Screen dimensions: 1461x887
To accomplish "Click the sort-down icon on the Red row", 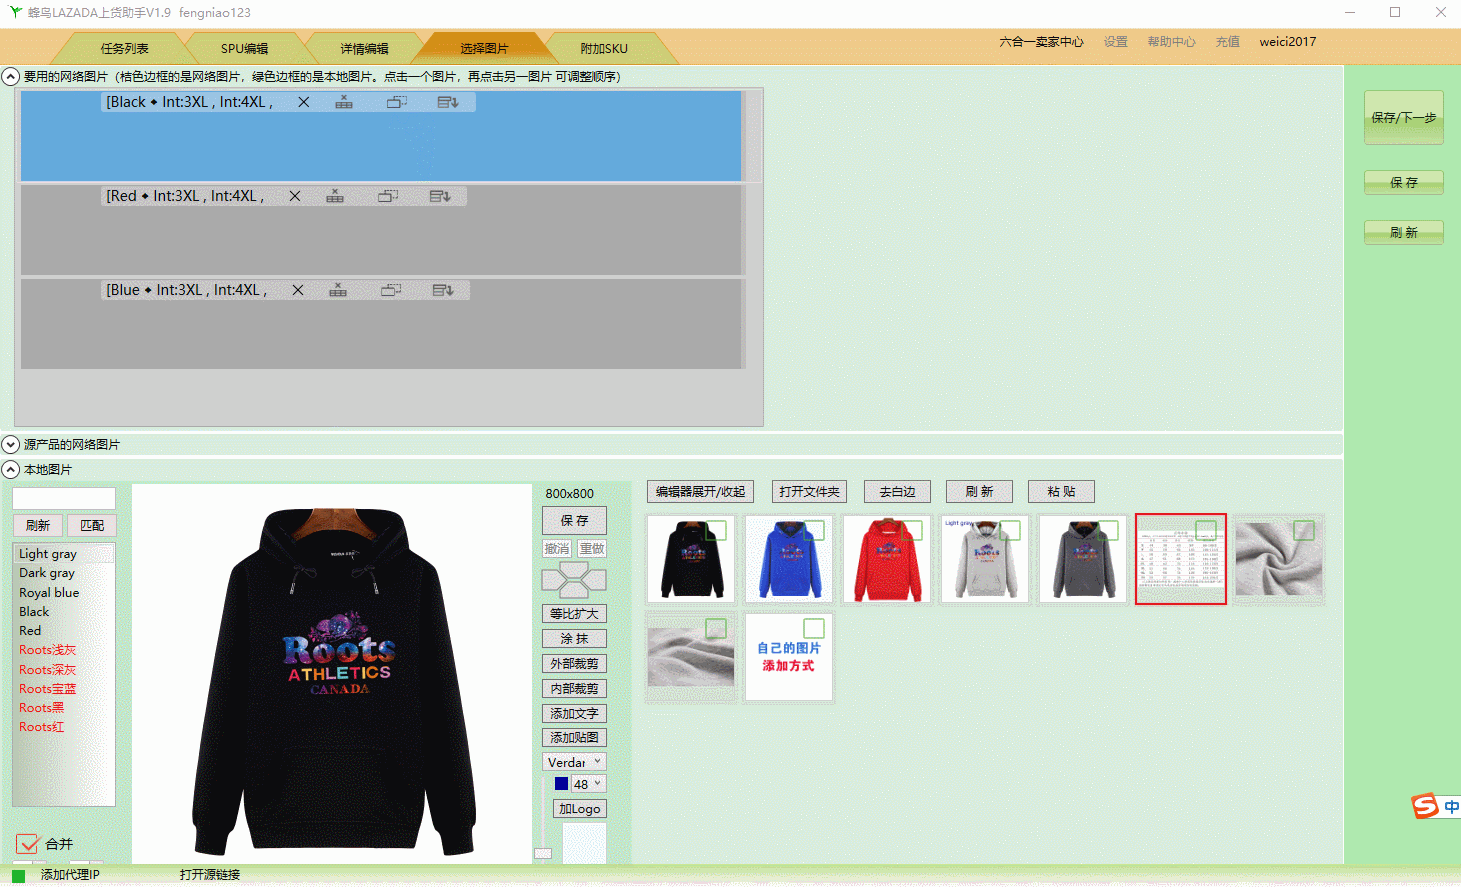I will click(x=440, y=196).
